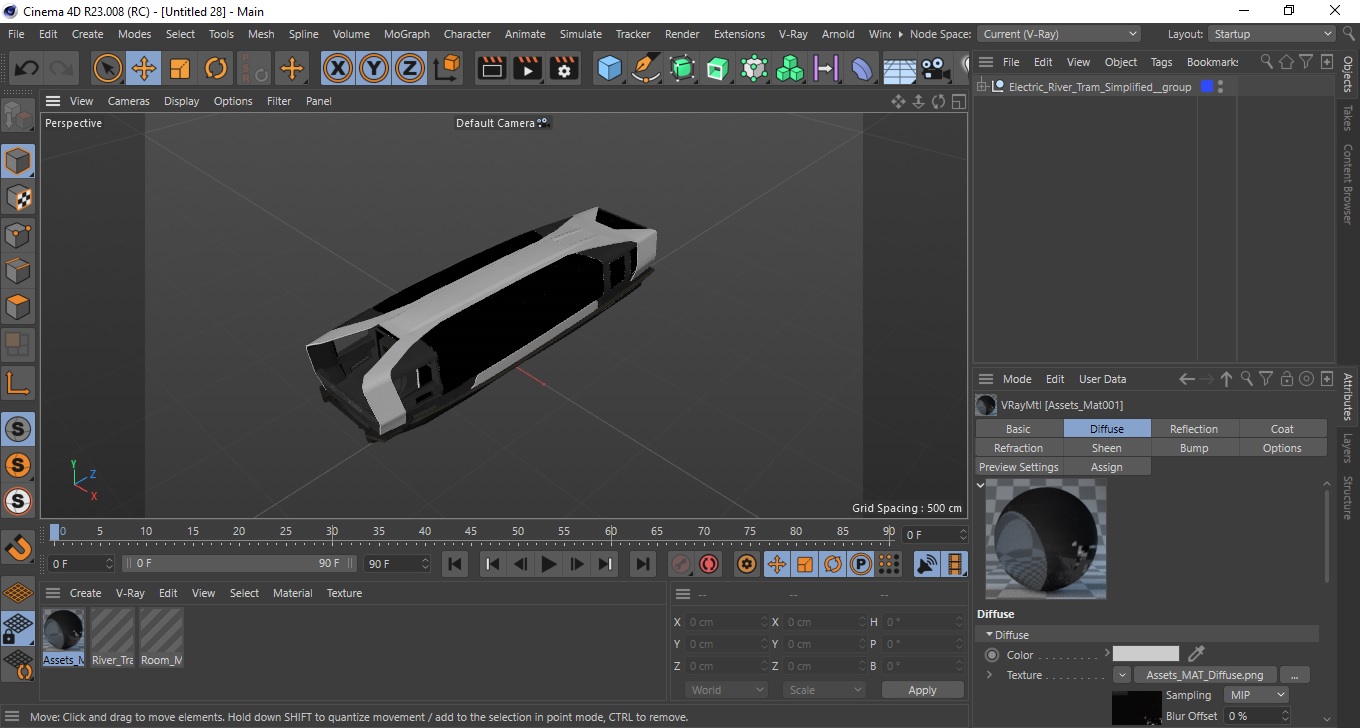This screenshot has width=1360, height=728.
Task: Enable Axis mode
Action: pyautogui.click(x=18, y=383)
